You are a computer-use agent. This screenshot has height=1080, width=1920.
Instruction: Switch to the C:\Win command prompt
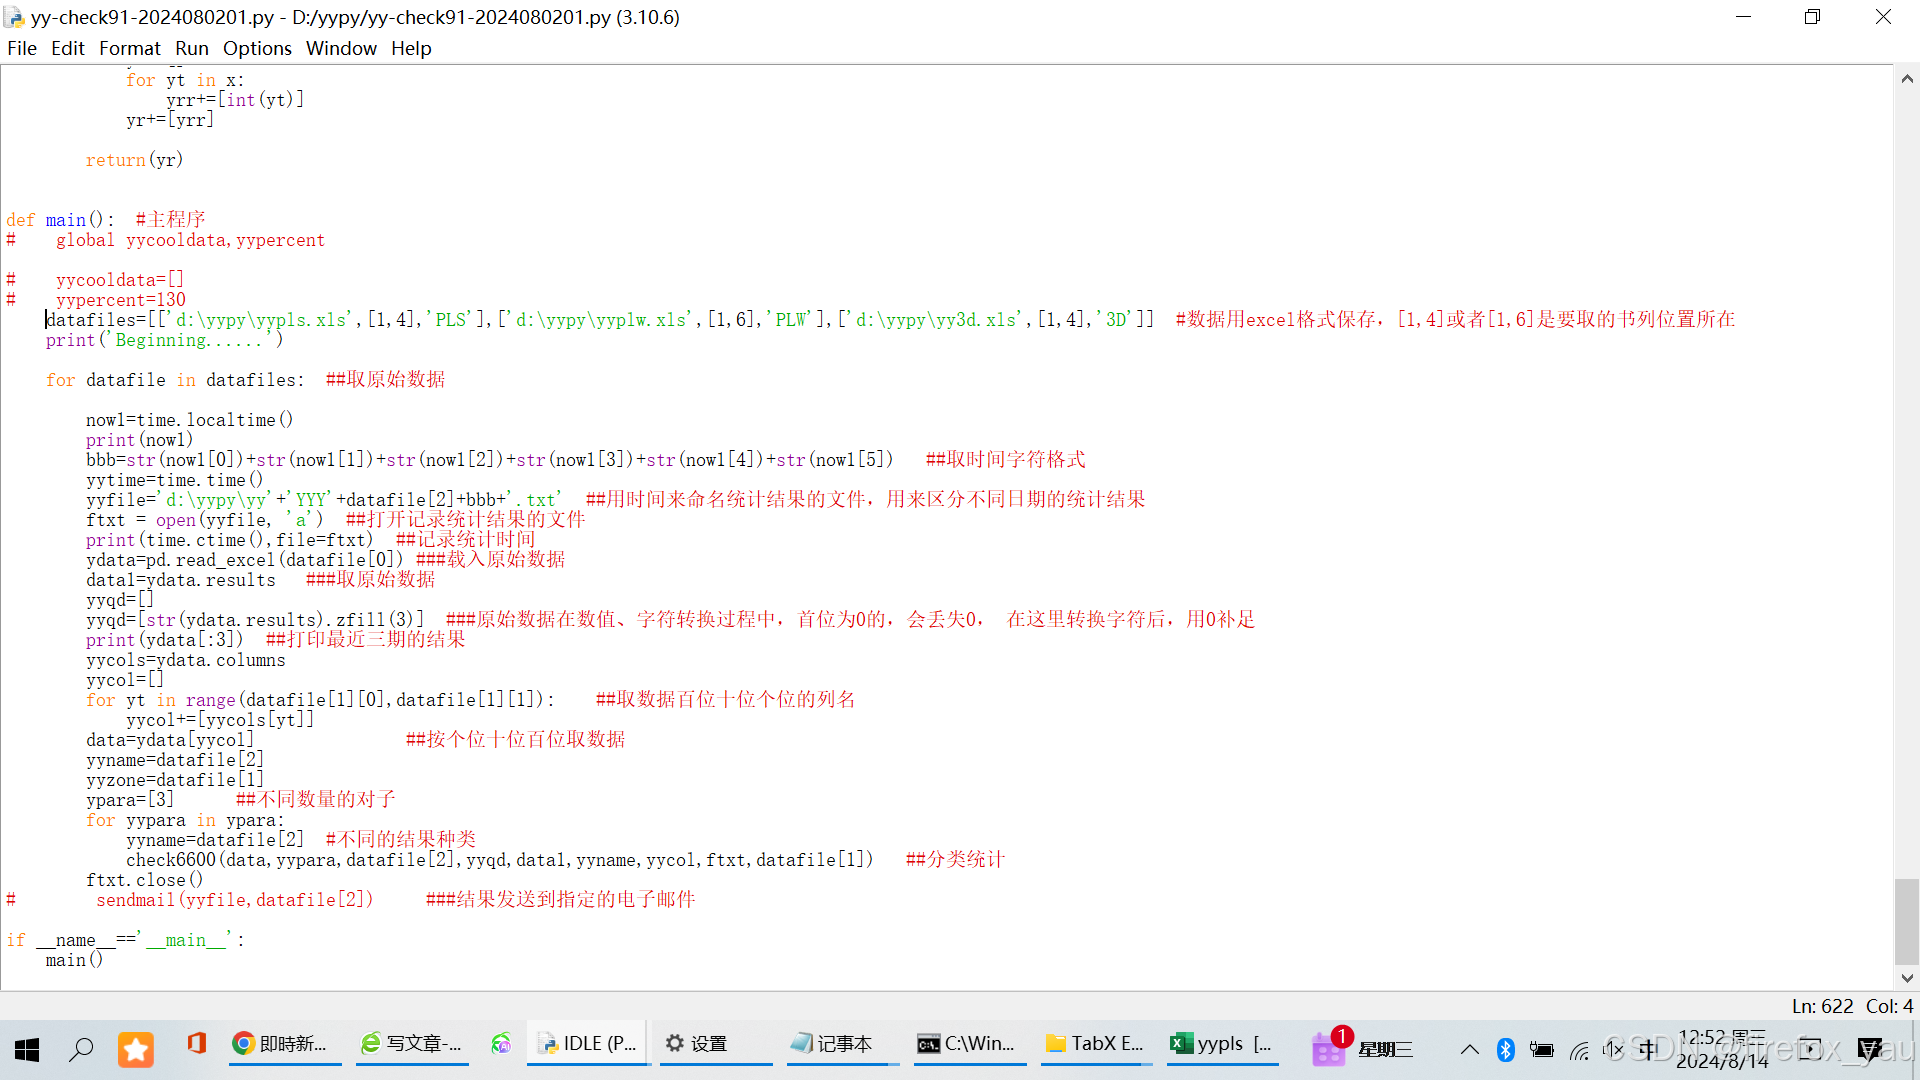tap(967, 1044)
